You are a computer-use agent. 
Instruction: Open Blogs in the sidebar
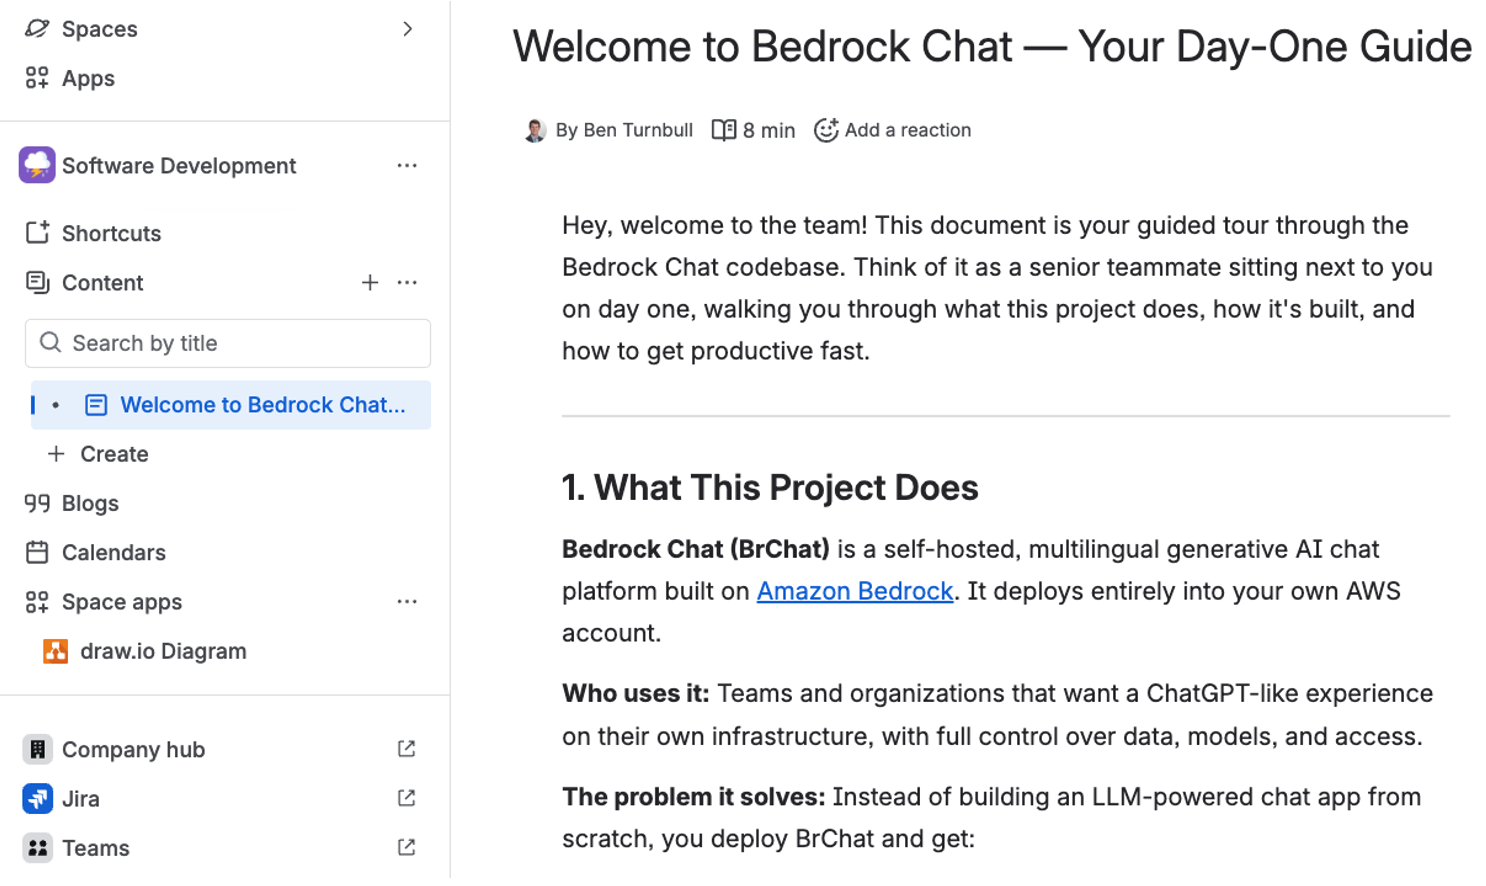point(90,503)
